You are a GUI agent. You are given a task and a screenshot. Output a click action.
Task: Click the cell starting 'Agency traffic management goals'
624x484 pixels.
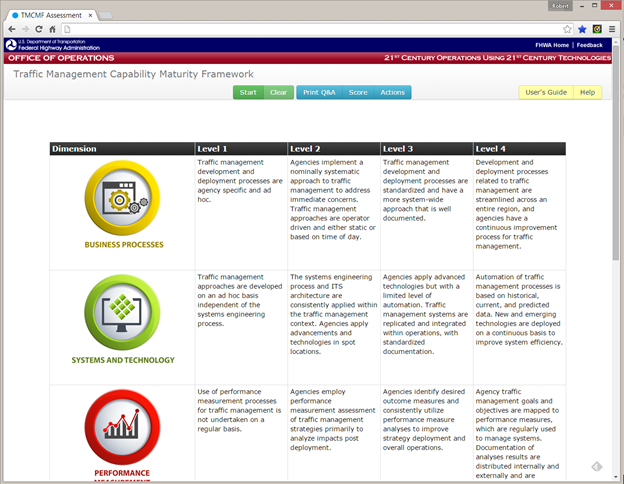coord(519,433)
